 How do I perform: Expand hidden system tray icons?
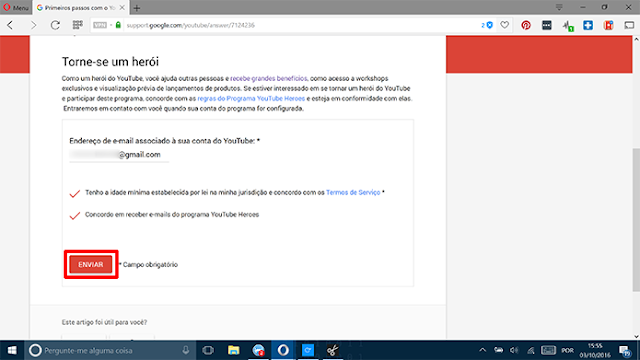pyautogui.click(x=482, y=350)
